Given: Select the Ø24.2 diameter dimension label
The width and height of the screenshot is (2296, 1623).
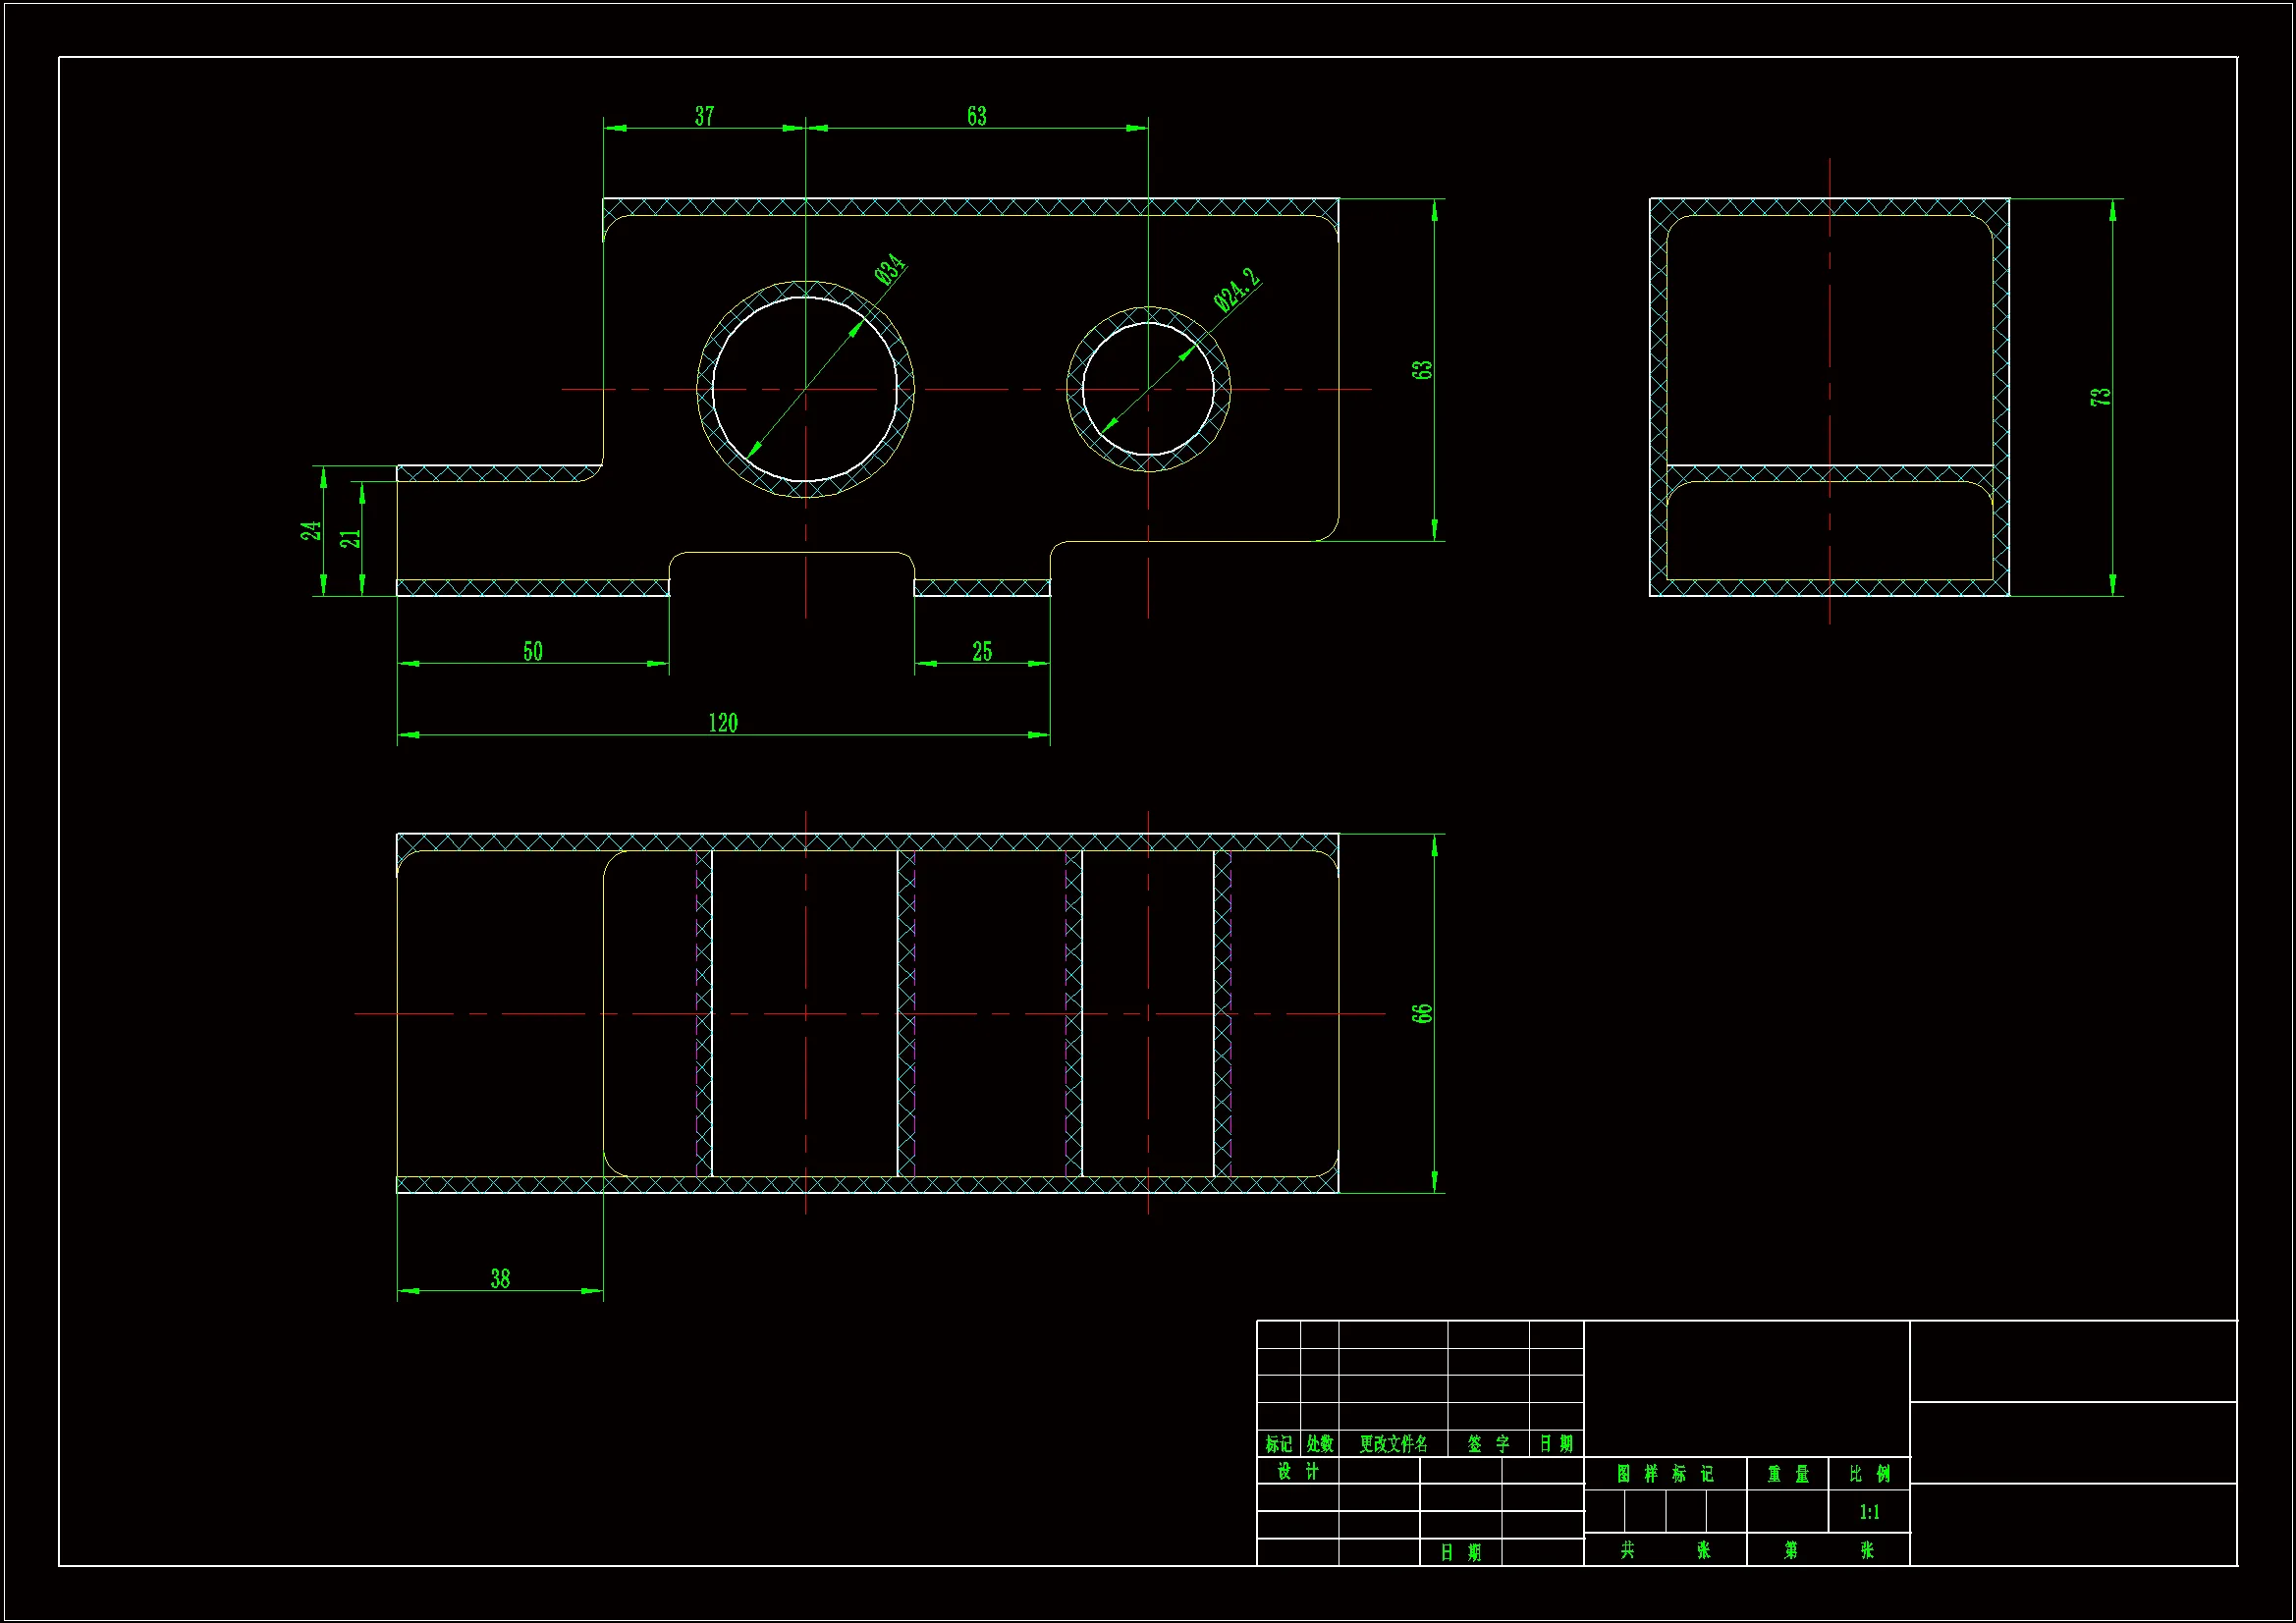Looking at the screenshot, I should 1236,289.
